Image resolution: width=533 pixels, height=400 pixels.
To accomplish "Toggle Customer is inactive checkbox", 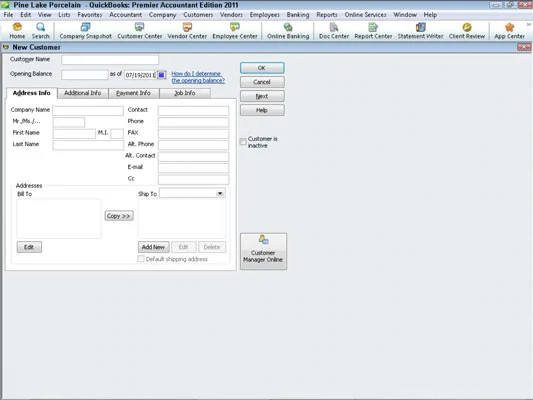I will pos(243,142).
